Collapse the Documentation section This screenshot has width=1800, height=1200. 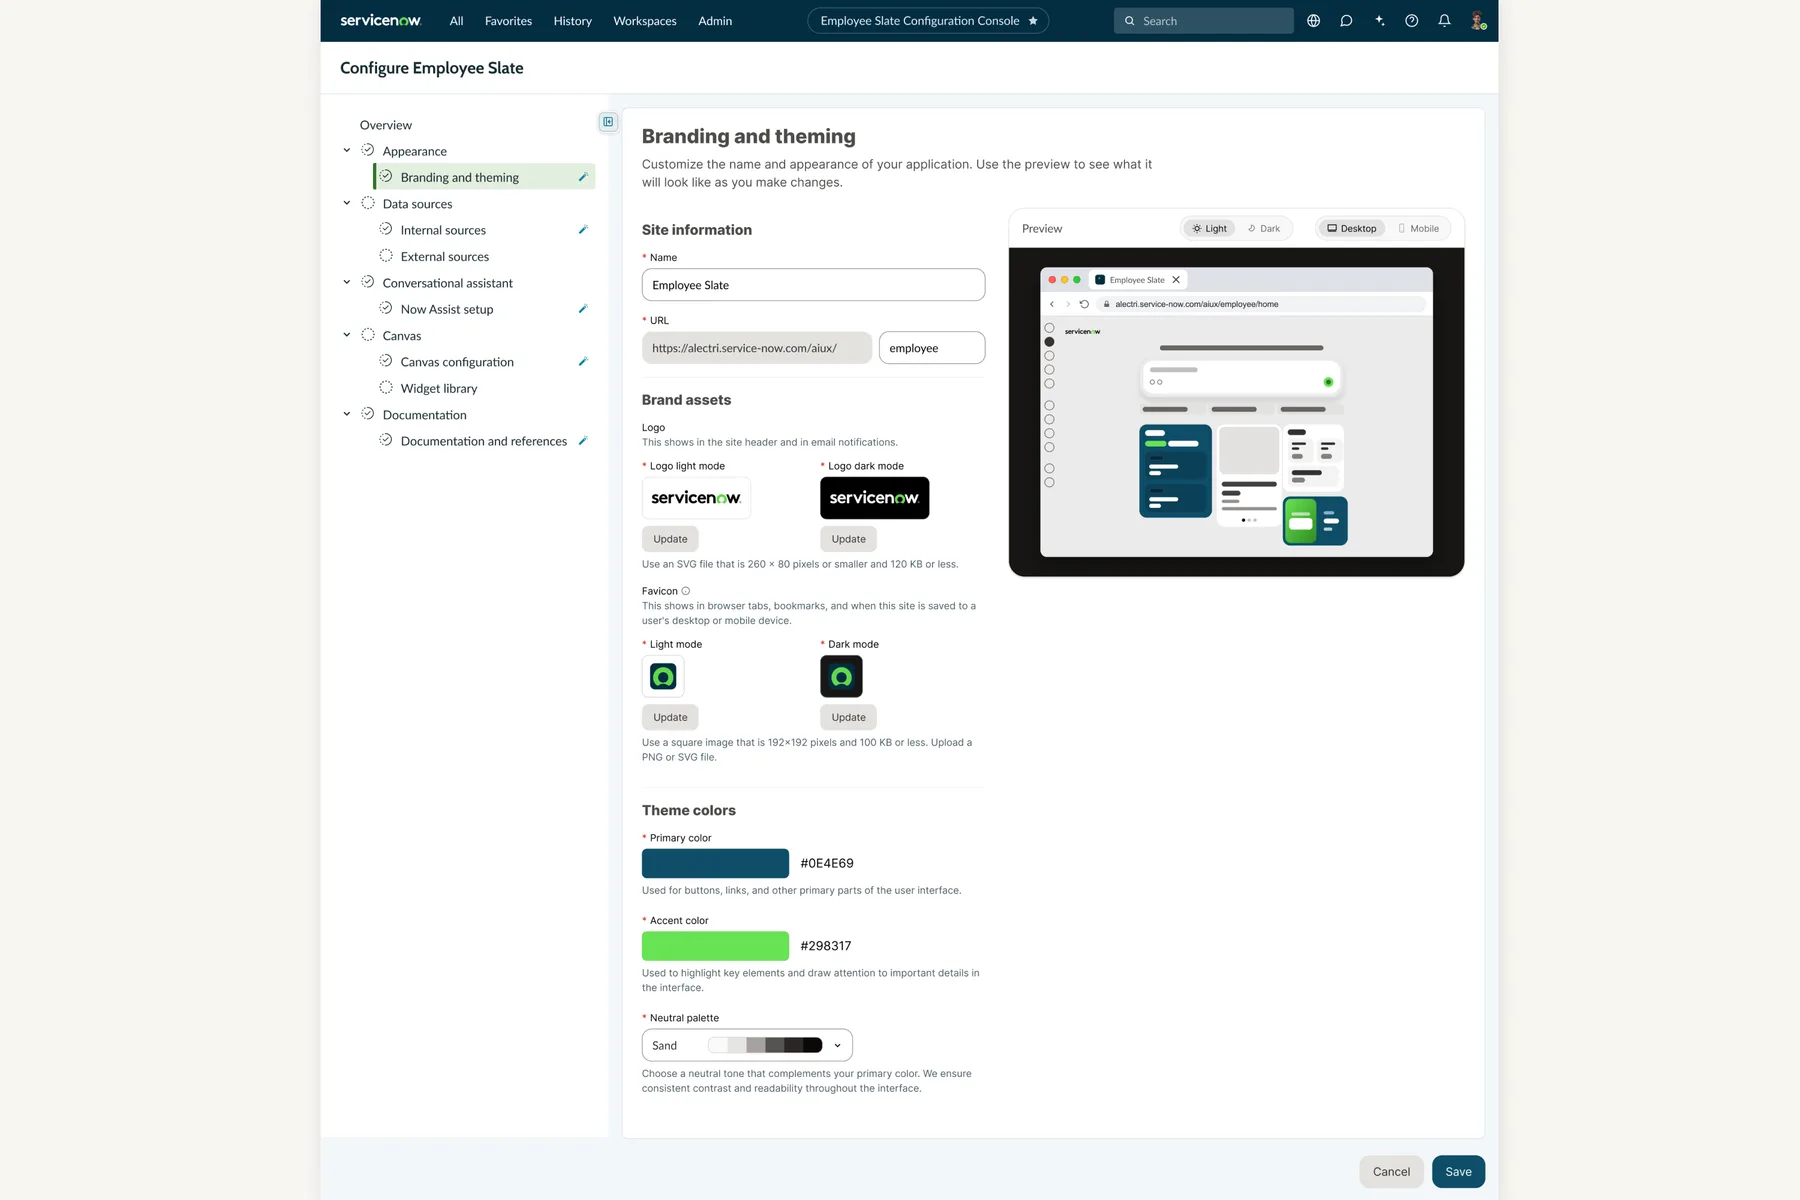click(x=347, y=414)
